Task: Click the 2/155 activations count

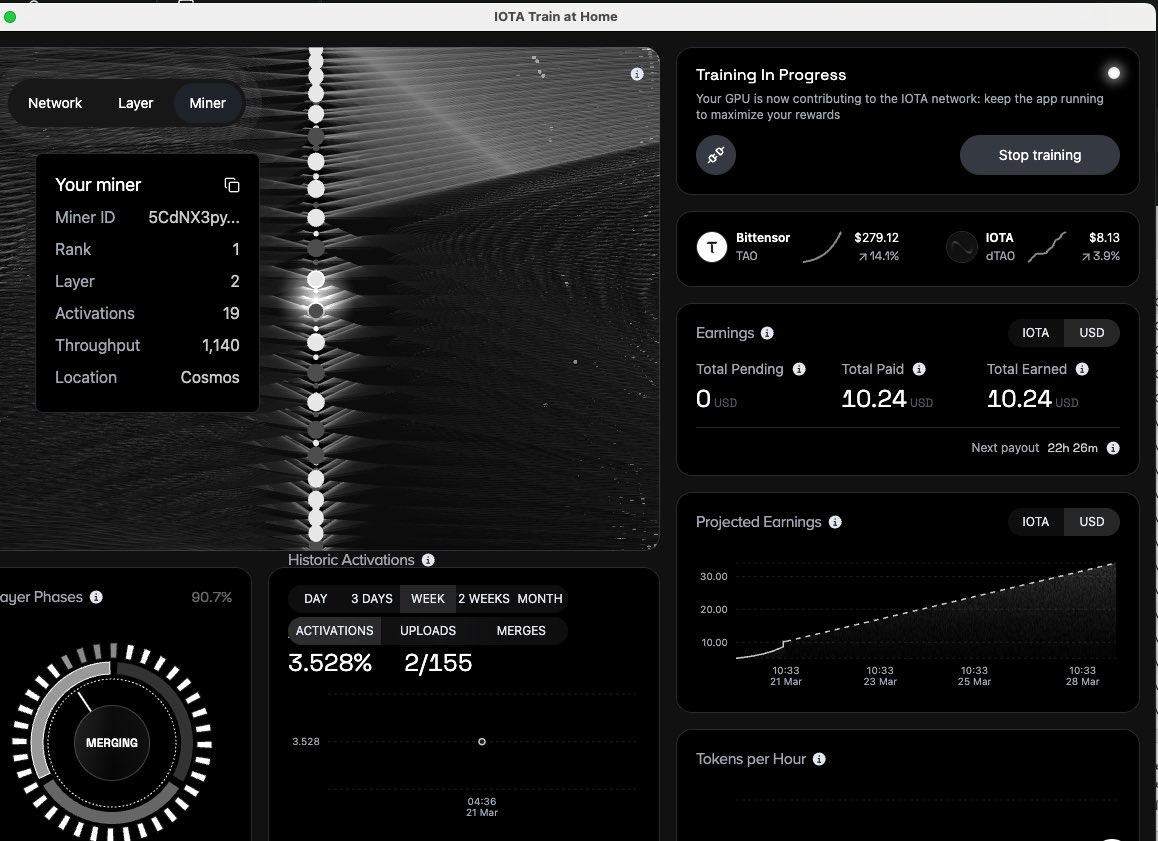Action: (x=438, y=663)
